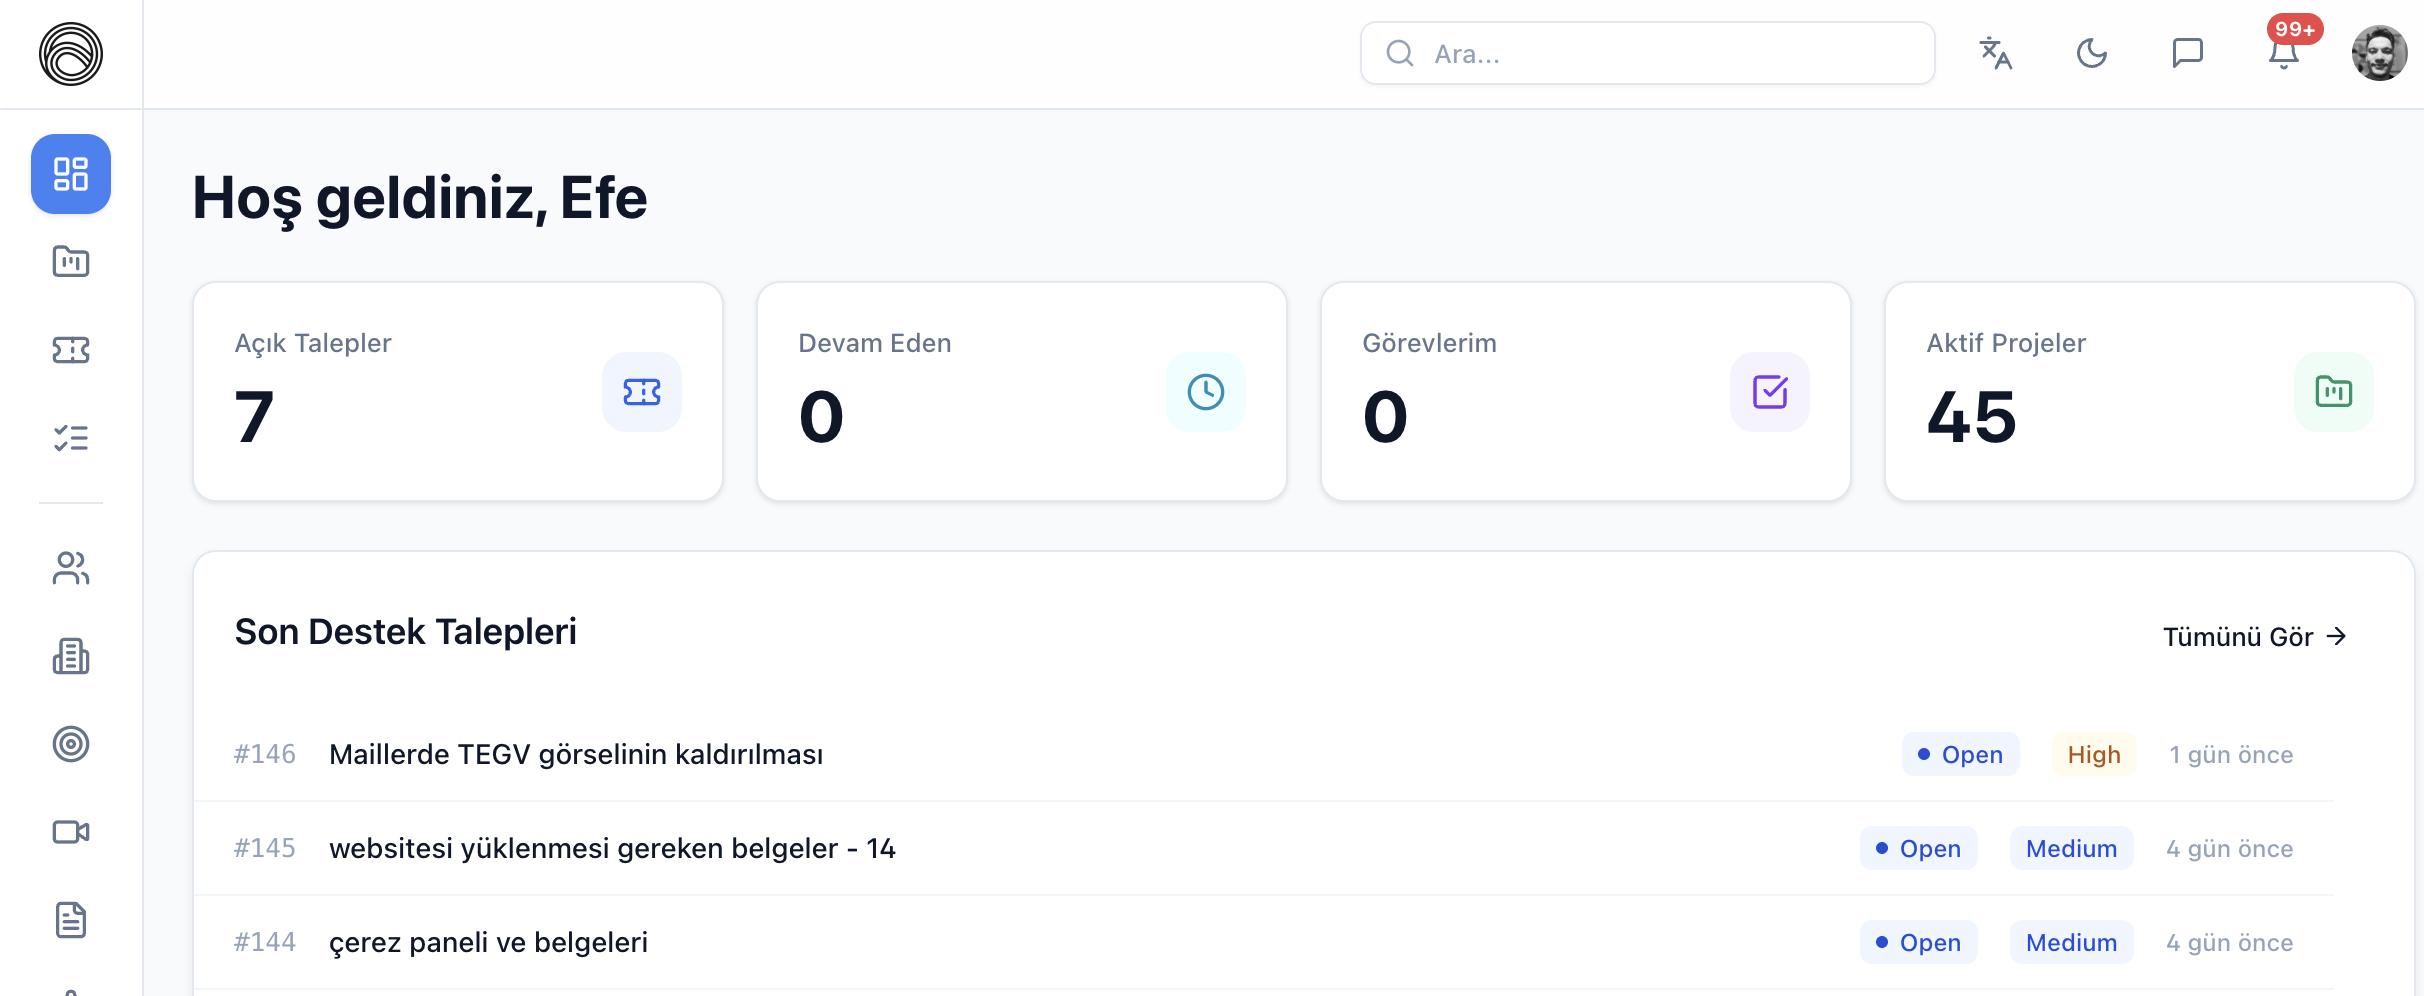Open the task checklist icon in sidebar

(71, 438)
